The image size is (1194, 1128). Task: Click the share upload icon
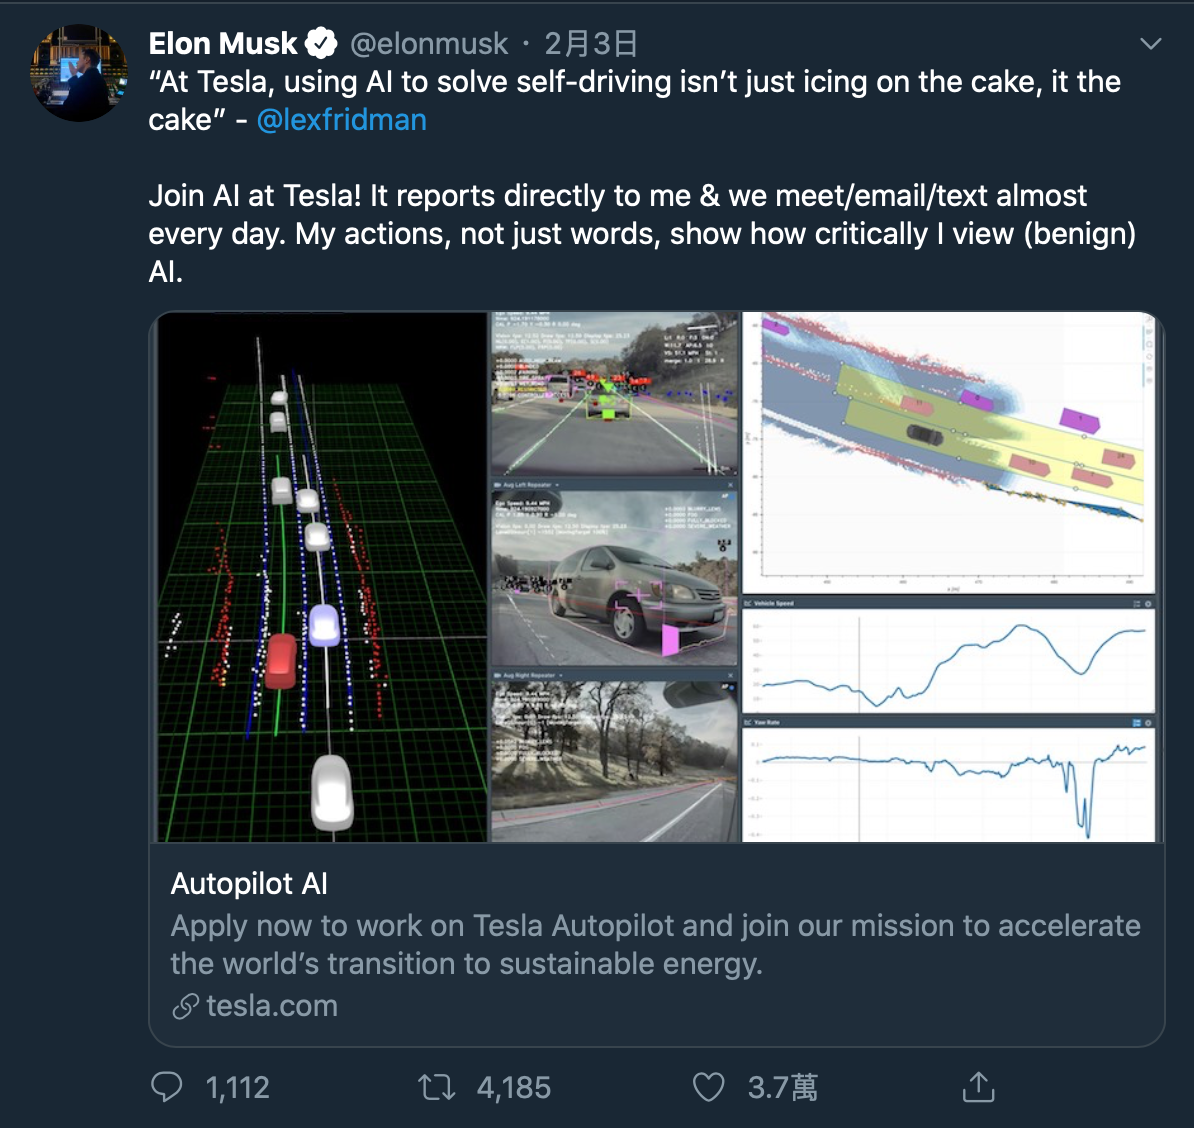coord(978,1087)
